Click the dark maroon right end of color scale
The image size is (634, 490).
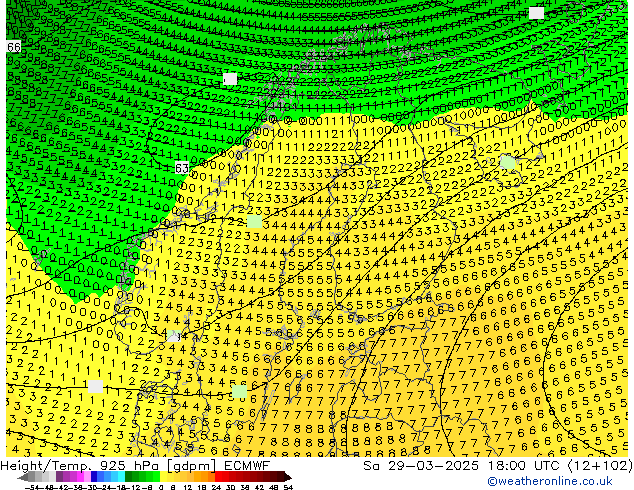[x=287, y=477]
